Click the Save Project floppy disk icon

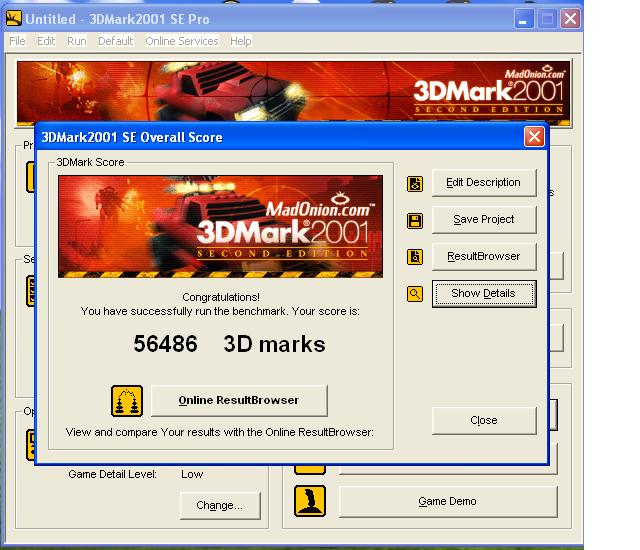coord(415,221)
